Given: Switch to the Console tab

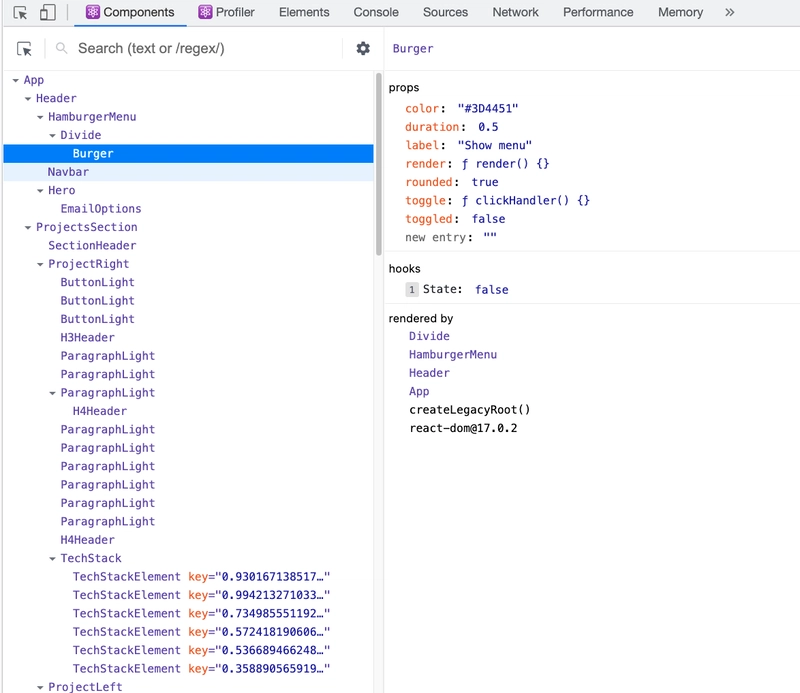Looking at the screenshot, I should tap(376, 12).
